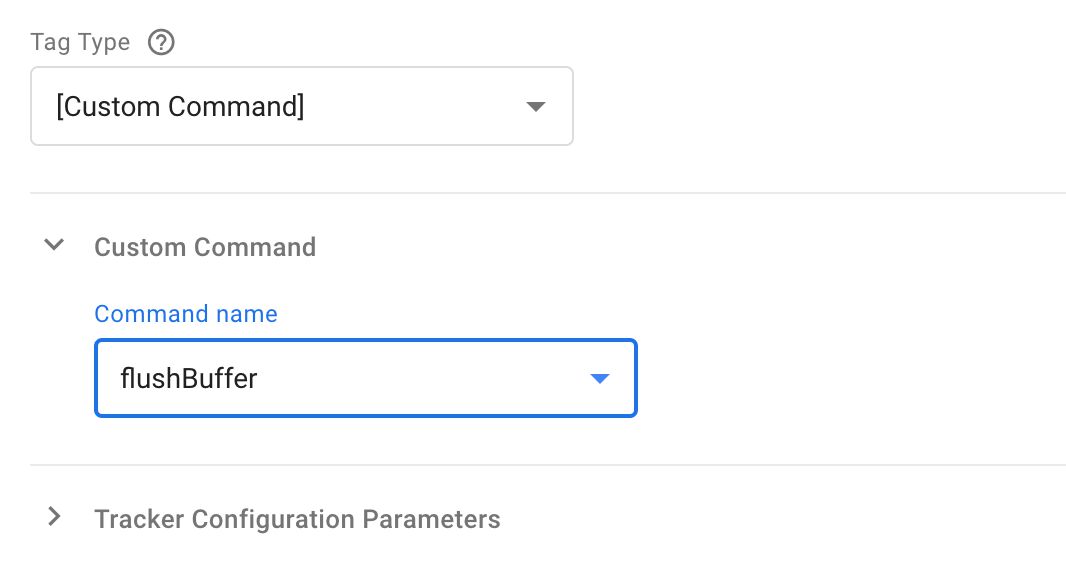Image resolution: width=1066 pixels, height=574 pixels.
Task: Focus the Command name combo box
Action: pos(366,378)
